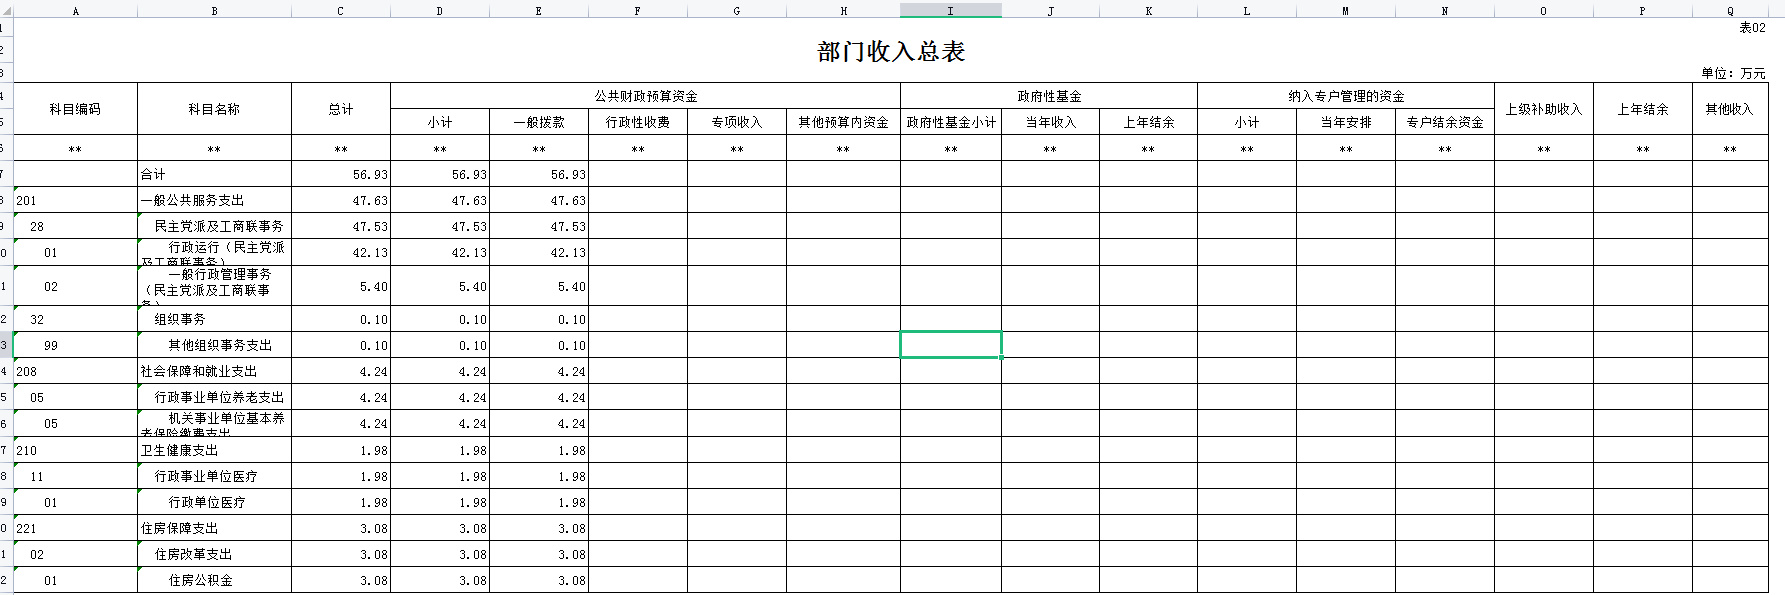Select the 合计 row label
This screenshot has height=595, width=1785.
pos(214,174)
